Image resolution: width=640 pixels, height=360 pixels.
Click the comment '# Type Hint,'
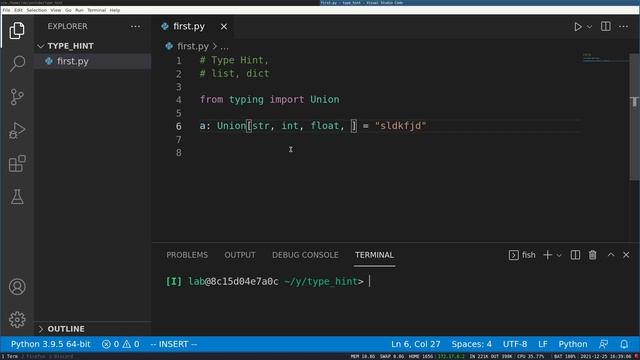pyautogui.click(x=234, y=60)
